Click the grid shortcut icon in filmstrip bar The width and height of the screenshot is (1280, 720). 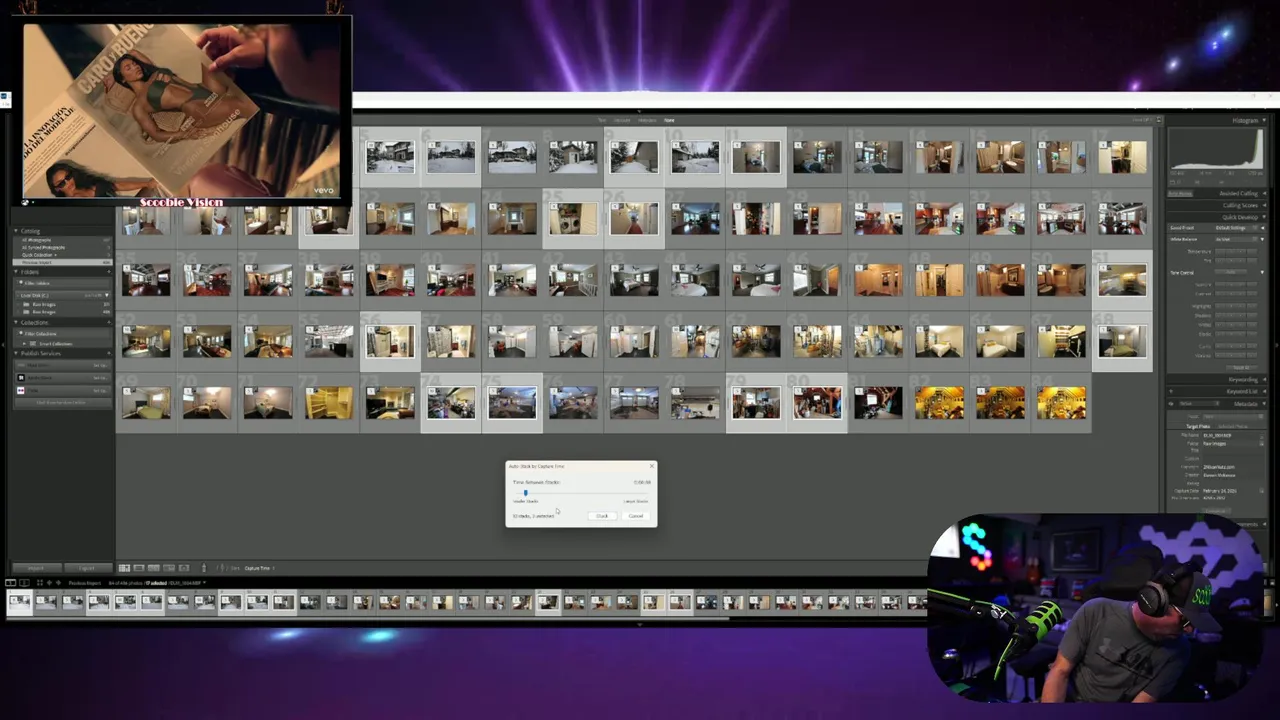39,582
